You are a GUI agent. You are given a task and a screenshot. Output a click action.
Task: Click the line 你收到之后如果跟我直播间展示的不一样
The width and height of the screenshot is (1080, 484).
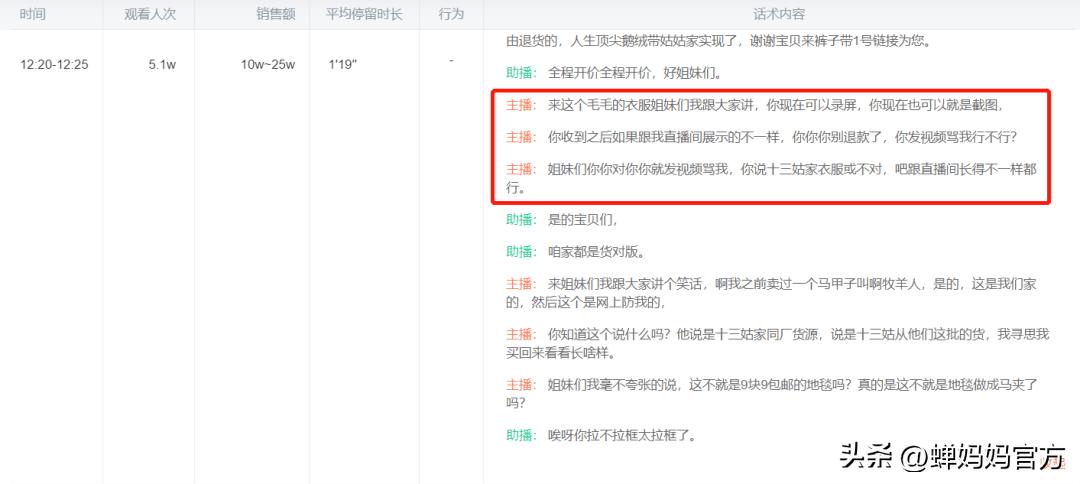761,137
